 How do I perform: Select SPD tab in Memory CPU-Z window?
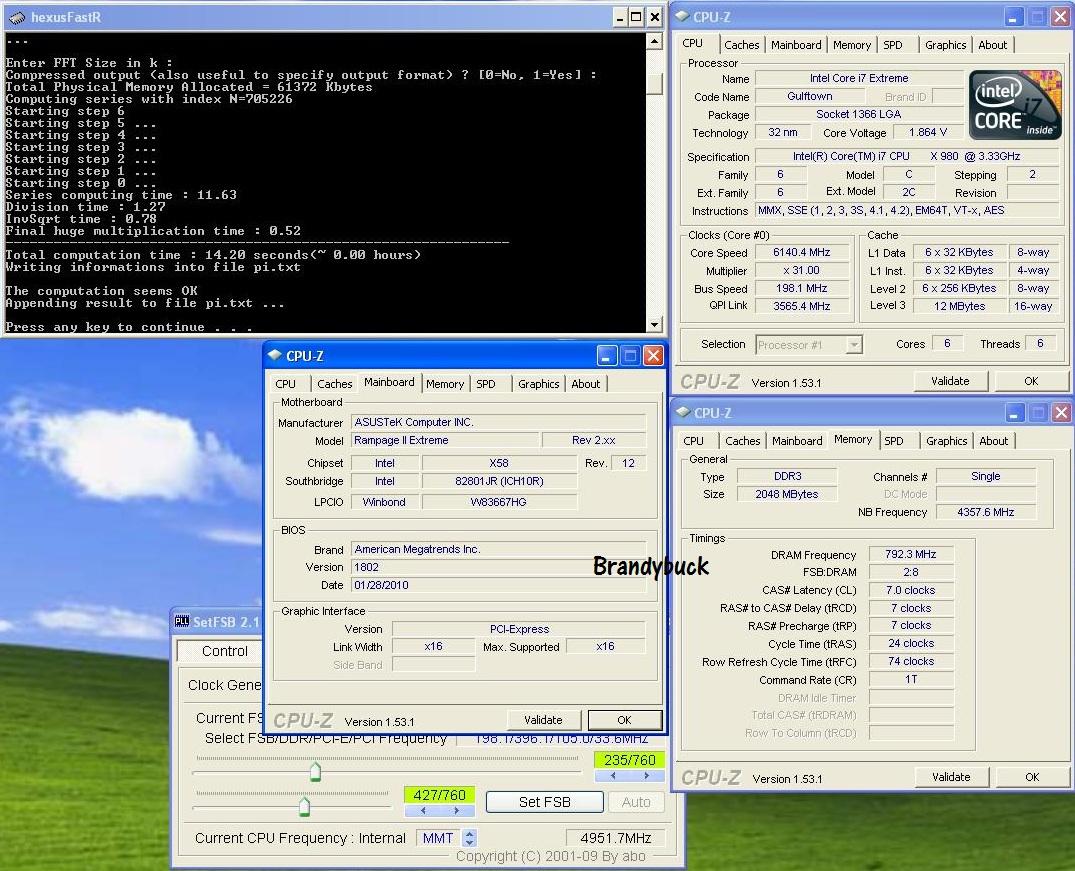pyautogui.click(x=894, y=441)
